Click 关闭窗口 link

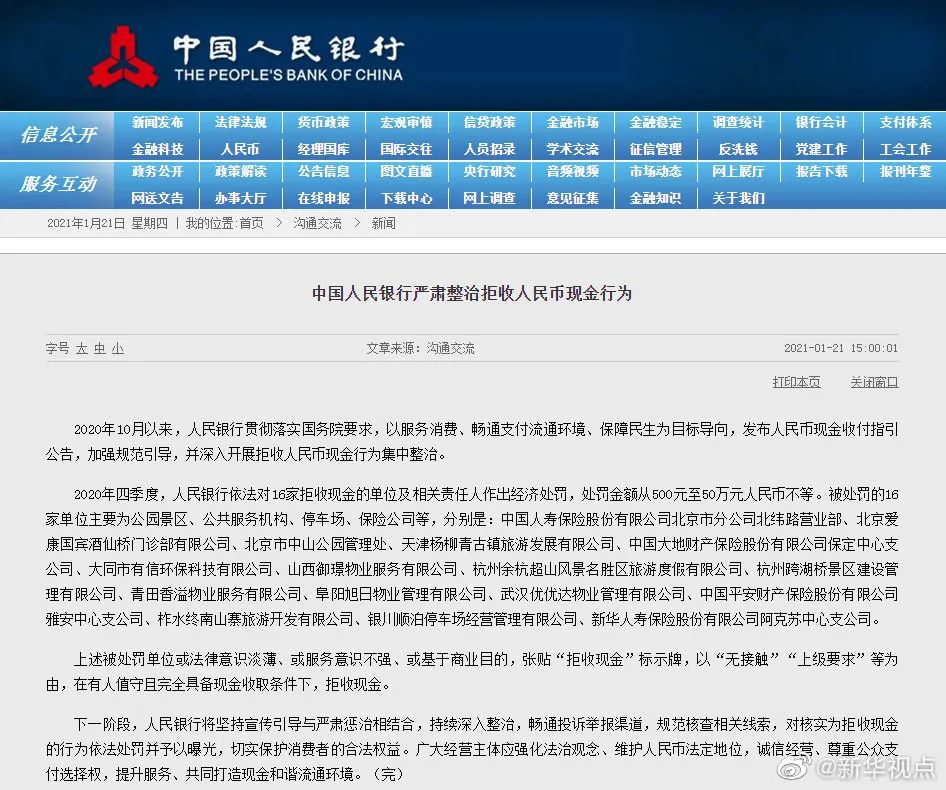click(x=874, y=382)
